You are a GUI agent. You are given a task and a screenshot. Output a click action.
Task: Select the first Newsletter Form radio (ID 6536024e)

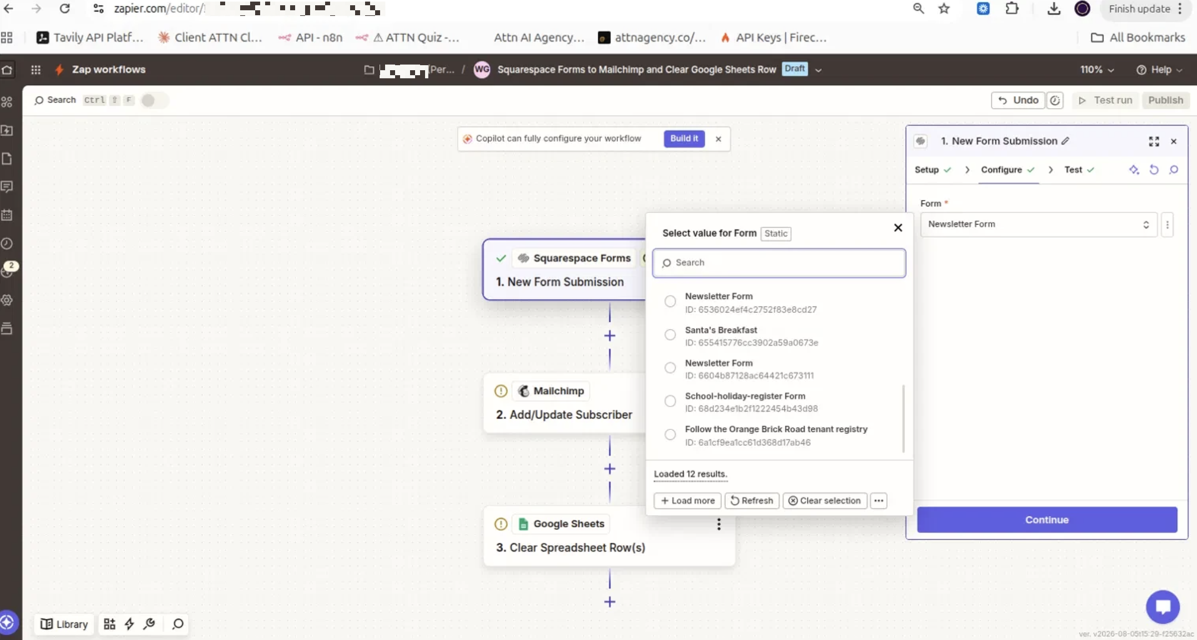(x=669, y=302)
